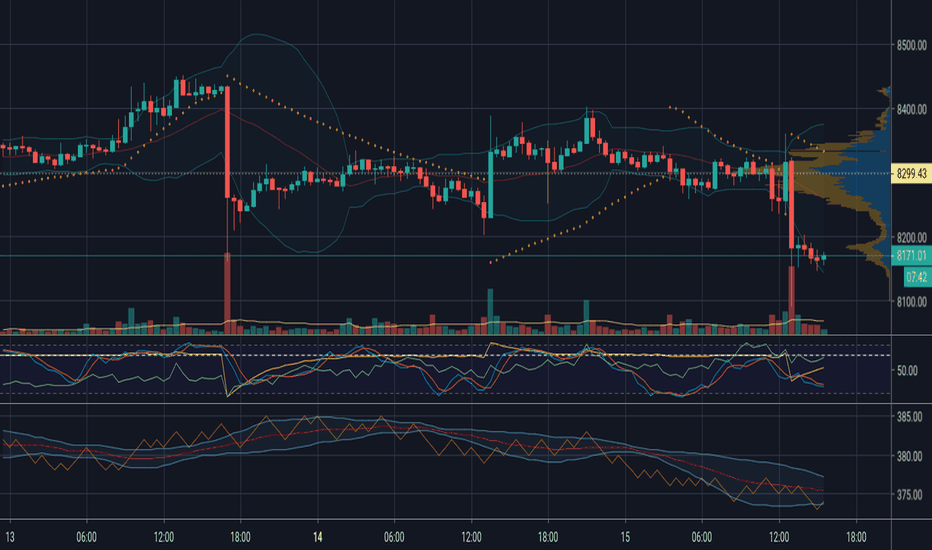Click the 375.00 lower indicator label
The width and height of the screenshot is (932, 550).
click(909, 495)
